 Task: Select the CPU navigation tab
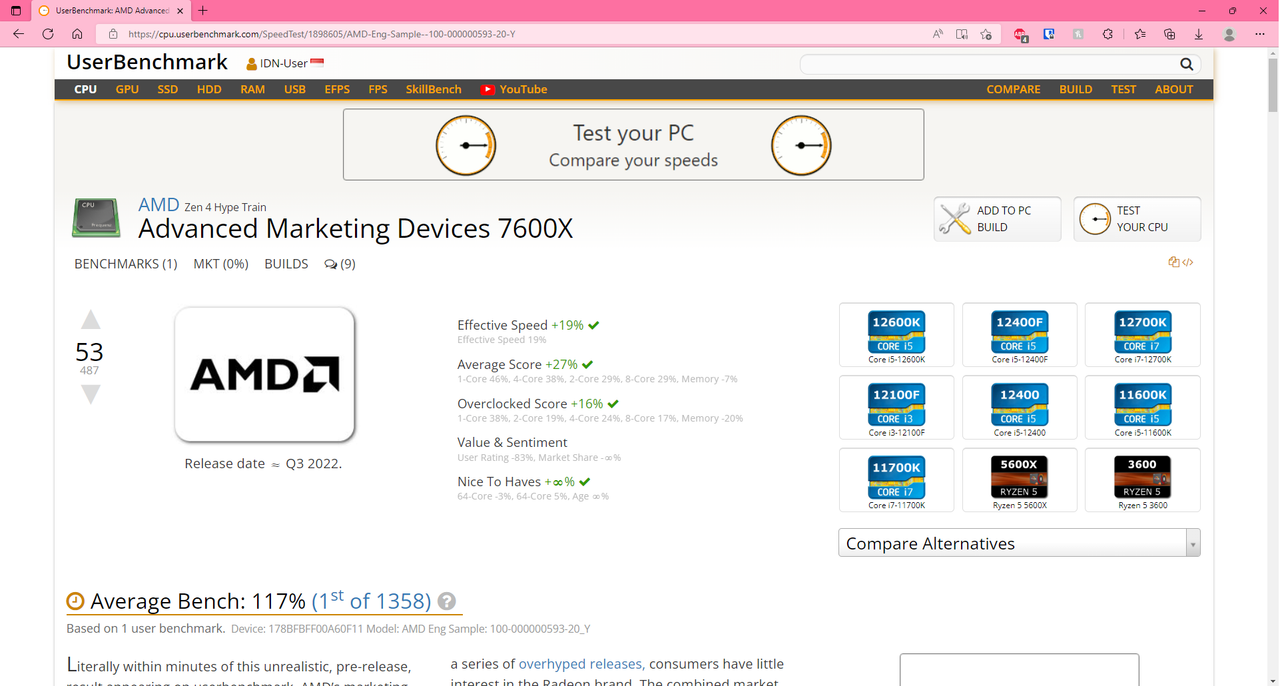86,89
